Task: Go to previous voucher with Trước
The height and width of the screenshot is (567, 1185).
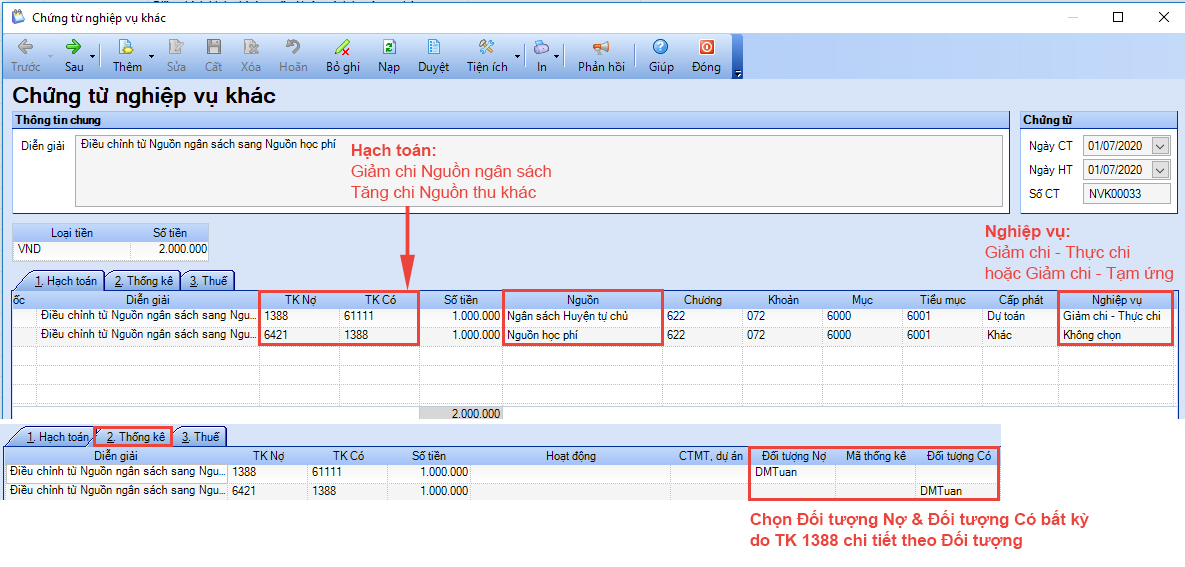Action: 25,56
